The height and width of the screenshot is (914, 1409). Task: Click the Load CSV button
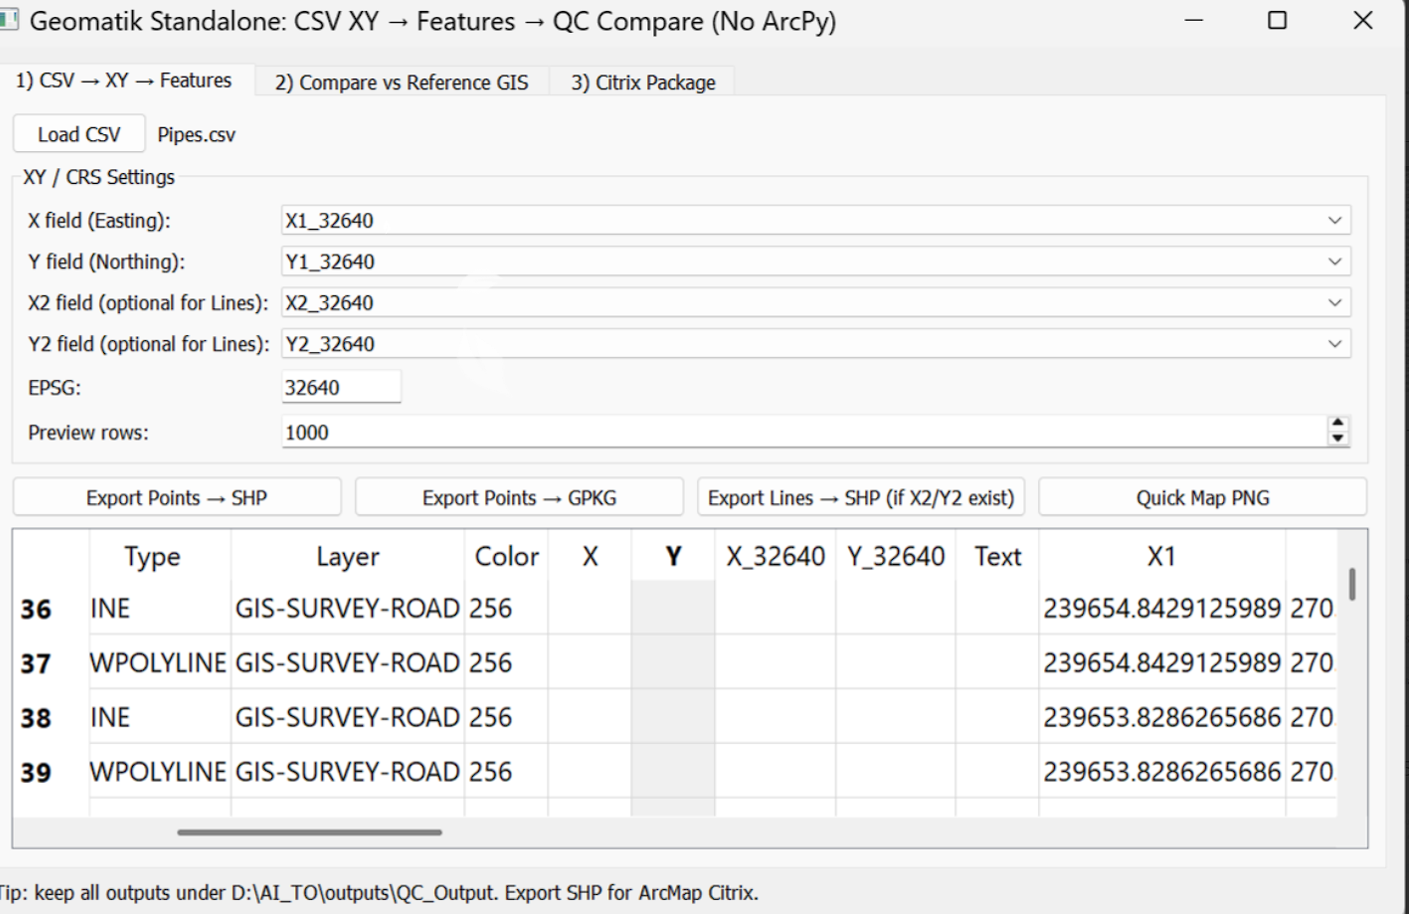(79, 134)
